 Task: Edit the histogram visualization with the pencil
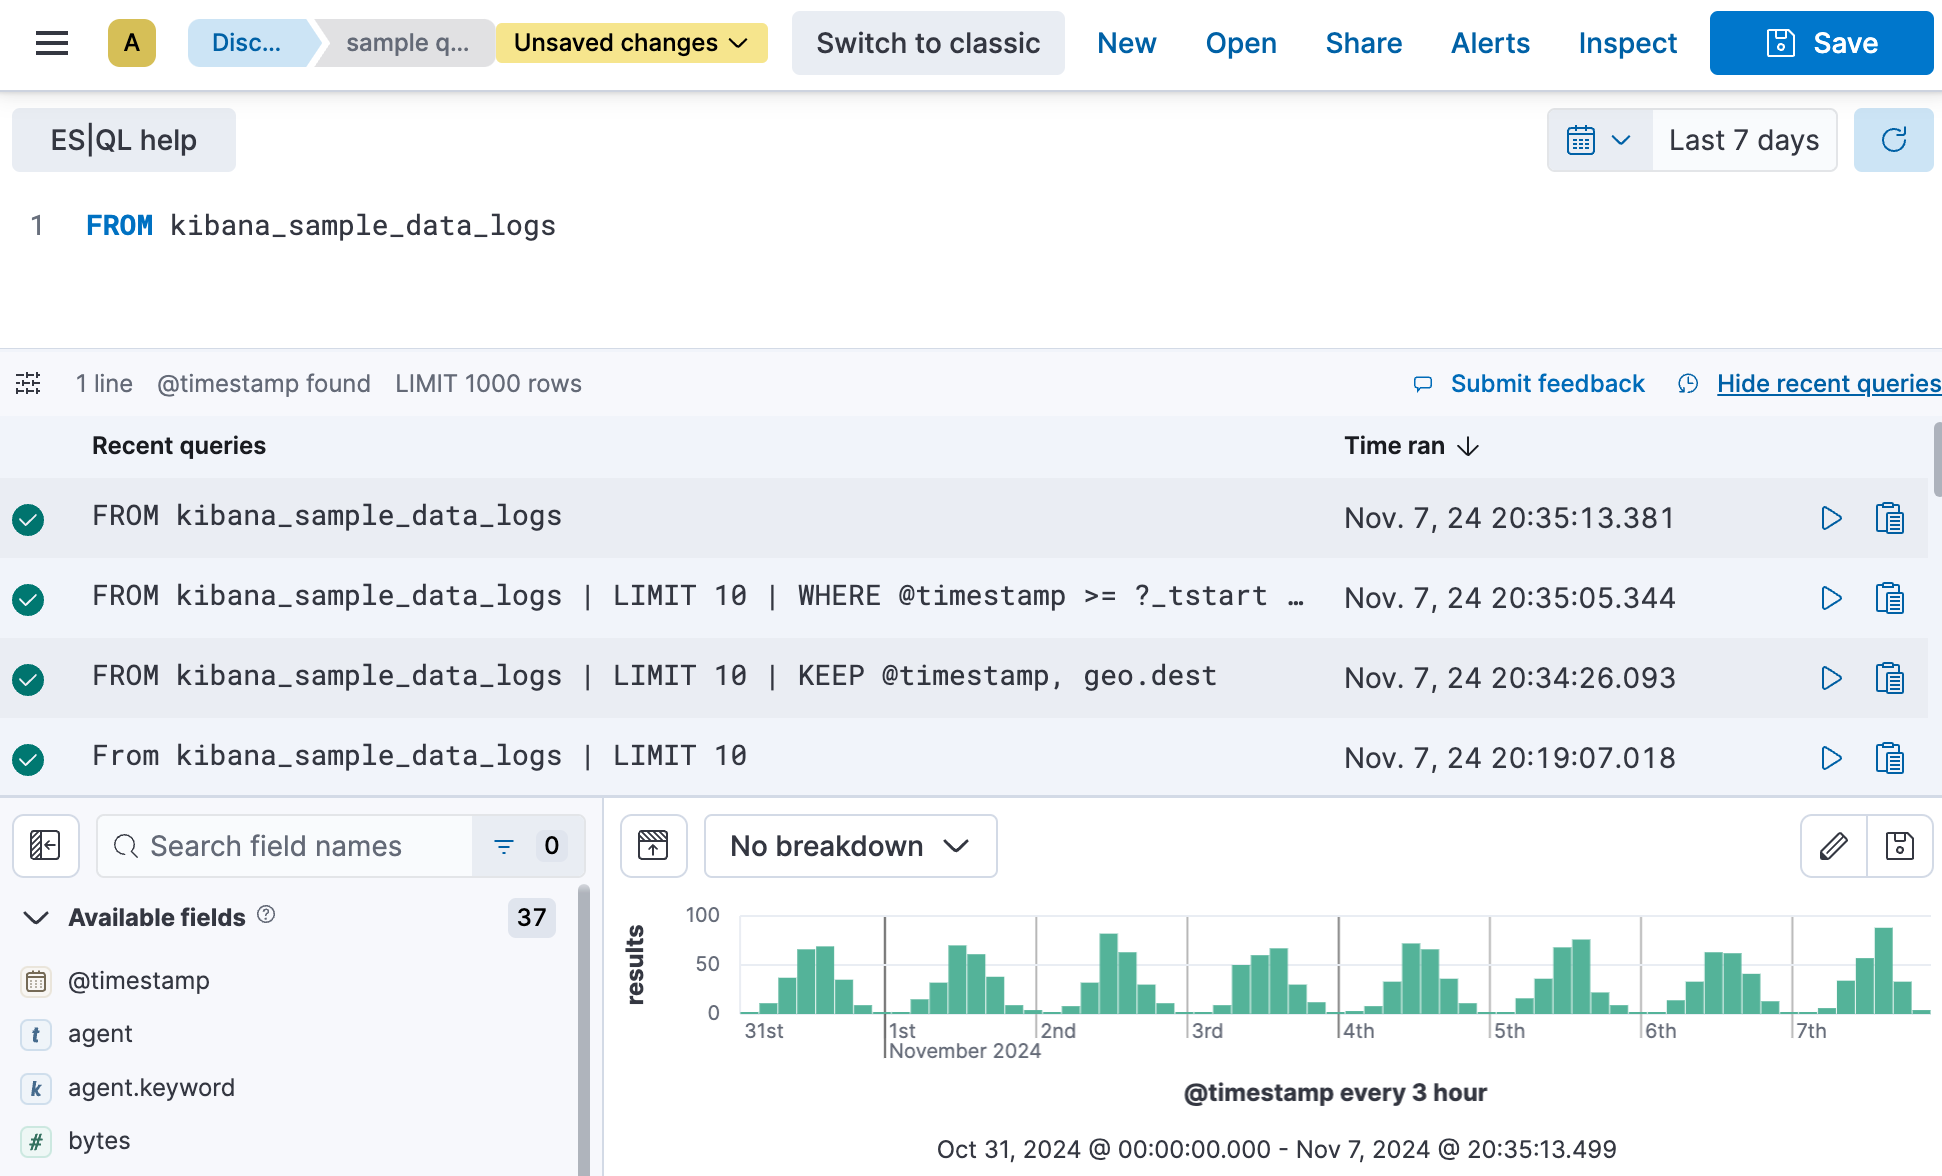tap(1832, 846)
